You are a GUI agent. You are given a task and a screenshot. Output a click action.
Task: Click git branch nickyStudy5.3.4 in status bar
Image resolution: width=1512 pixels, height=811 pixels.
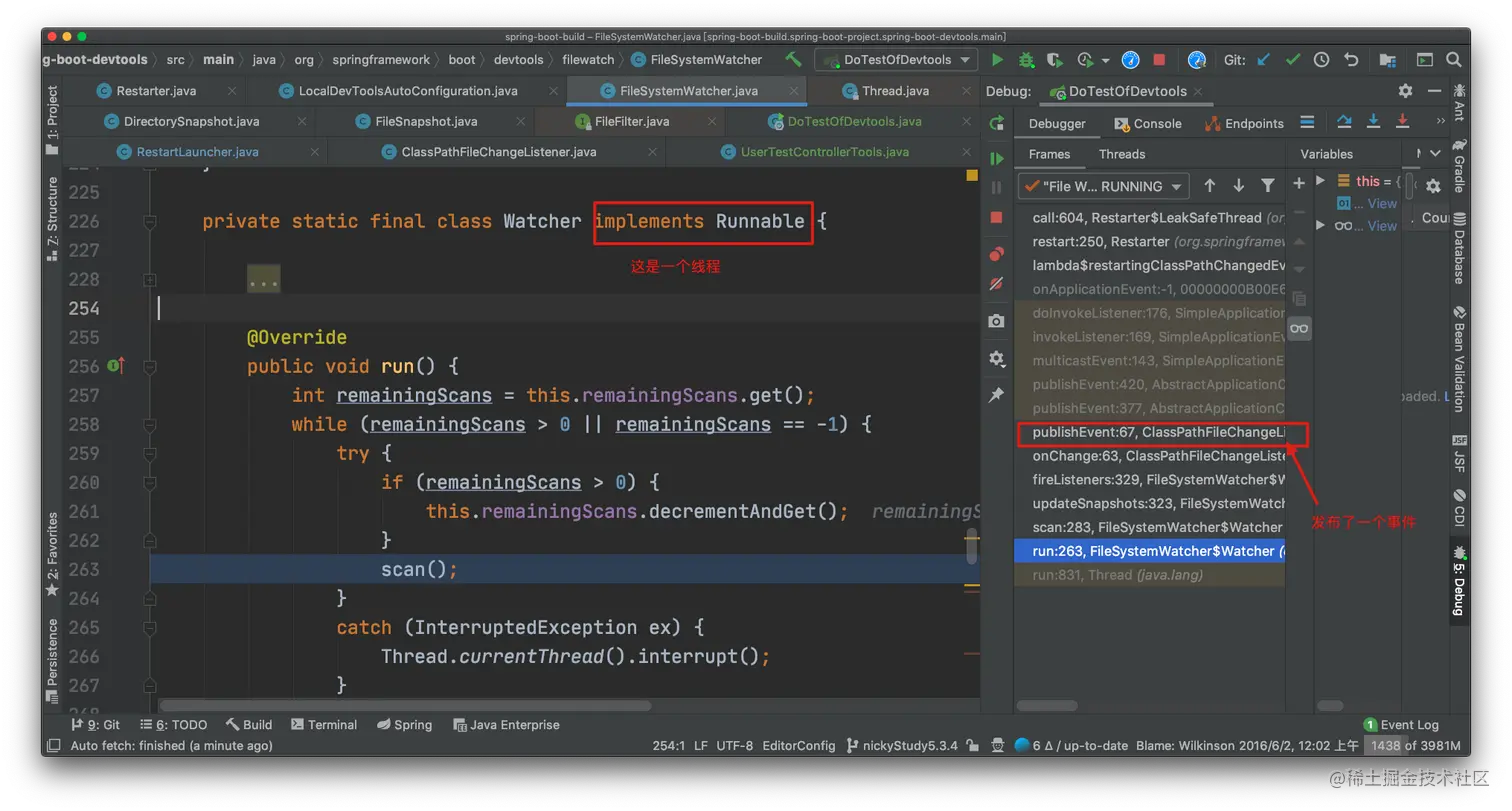pos(902,746)
